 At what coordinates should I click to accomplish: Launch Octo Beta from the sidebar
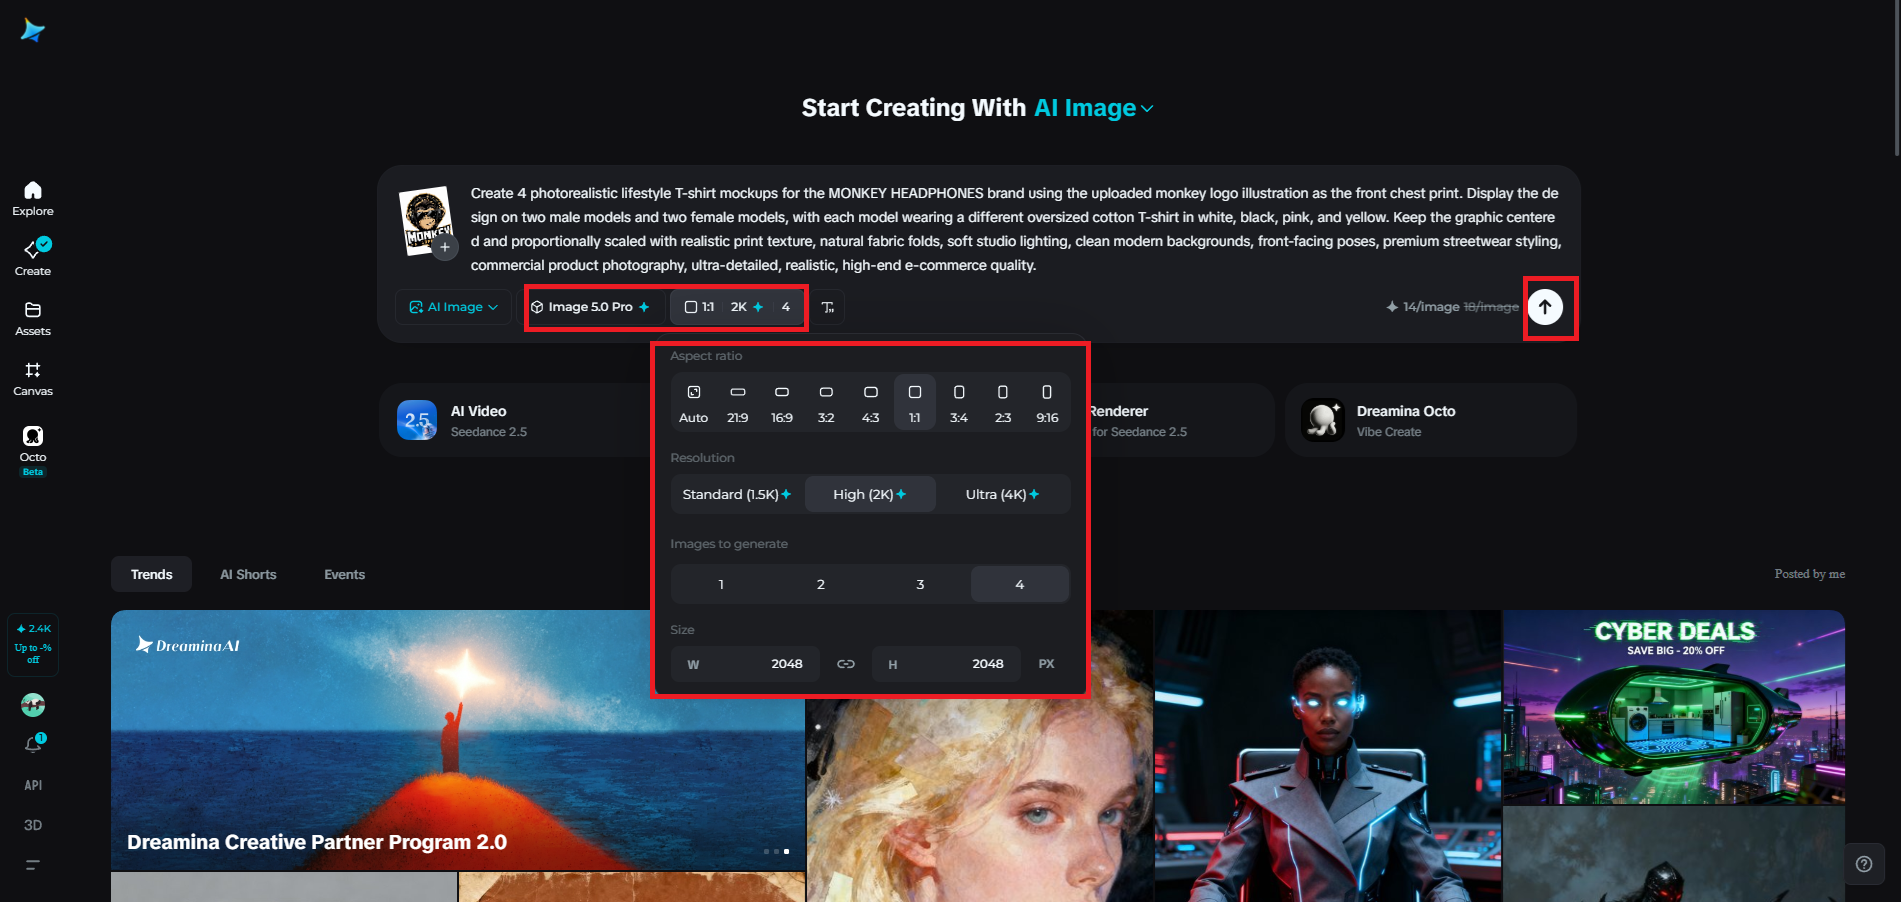[33, 450]
